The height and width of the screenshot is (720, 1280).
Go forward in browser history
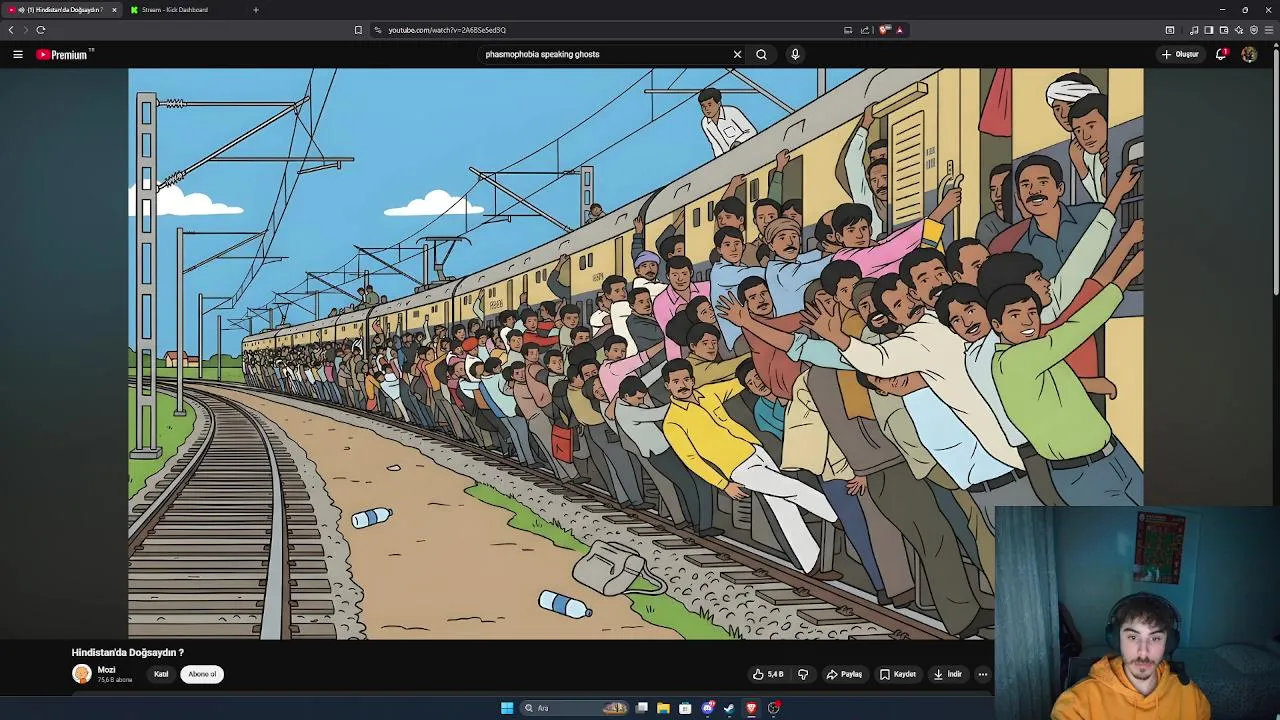pyautogui.click(x=26, y=30)
